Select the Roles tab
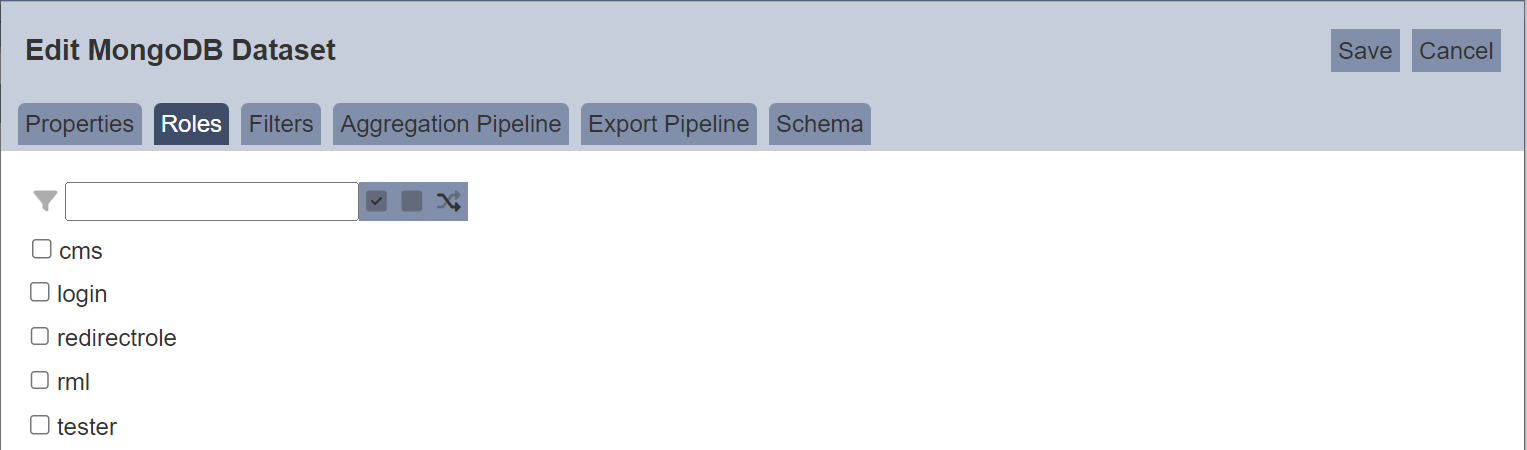 click(x=191, y=124)
